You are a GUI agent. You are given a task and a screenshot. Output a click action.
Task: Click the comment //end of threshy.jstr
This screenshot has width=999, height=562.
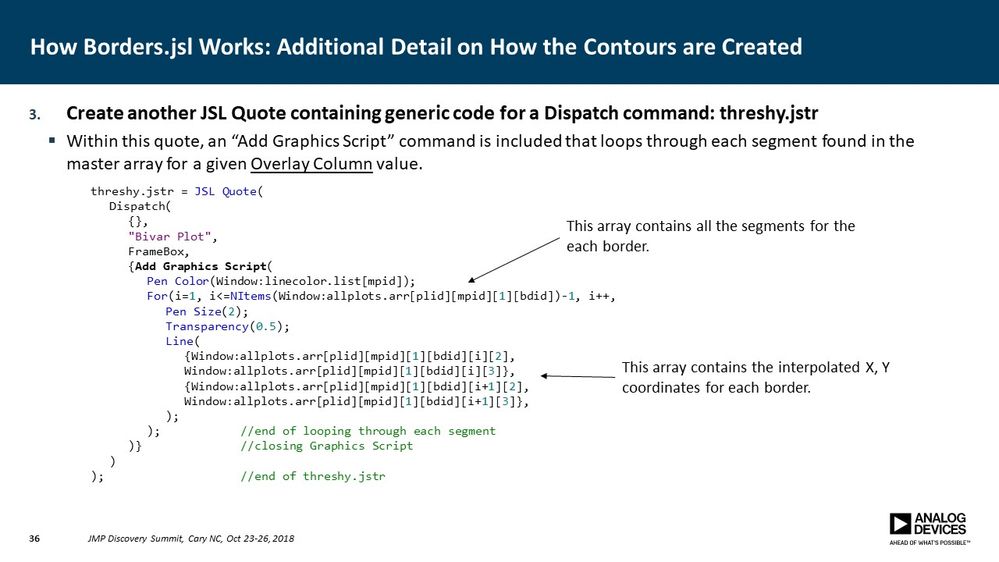coord(312,476)
